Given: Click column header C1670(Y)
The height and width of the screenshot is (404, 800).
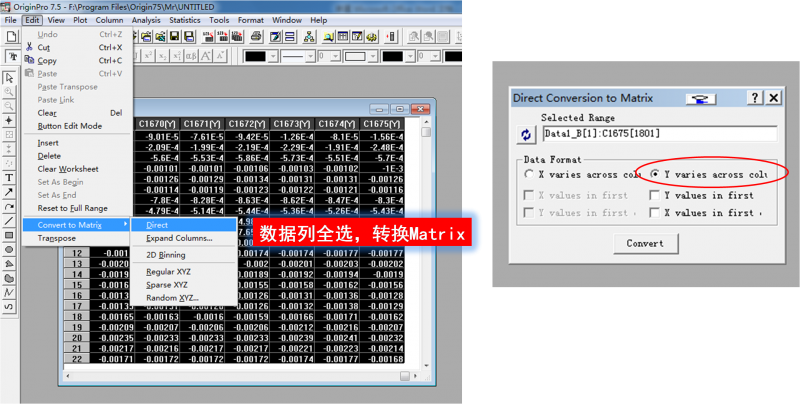Looking at the screenshot, I should (158, 124).
